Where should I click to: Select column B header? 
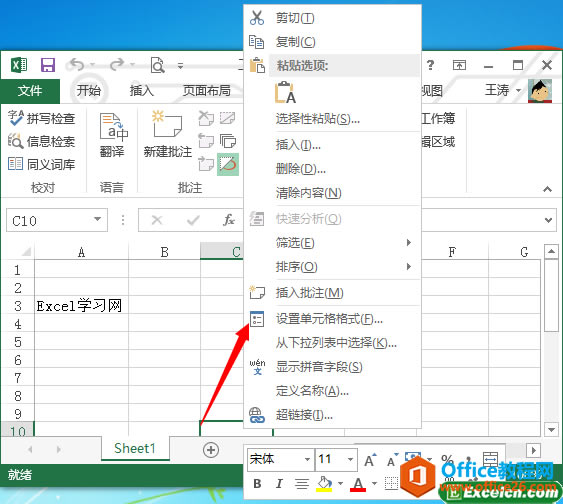pos(164,252)
